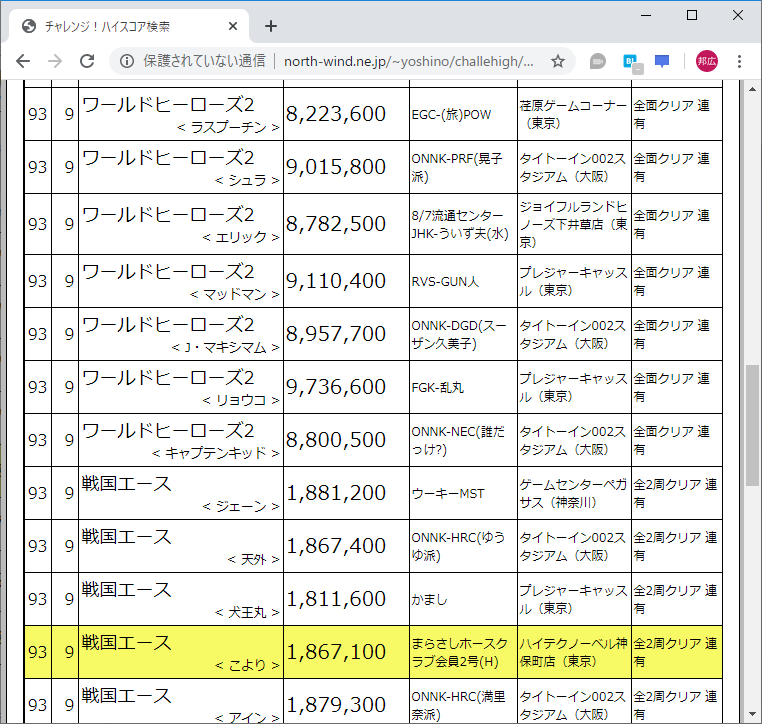Screen dimensions: 762x724
Task: Open the blue B! bookmark extension
Action: tap(632, 62)
